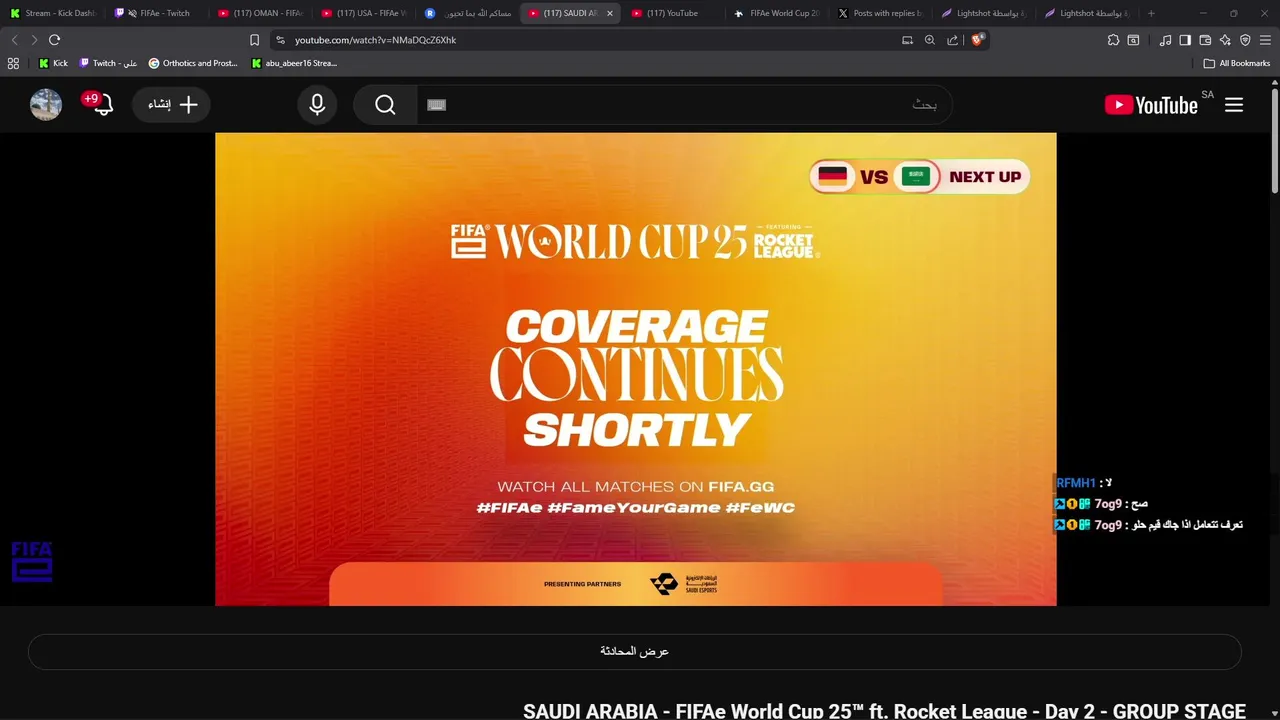Open the All Bookmarks folder
This screenshot has width=1280, height=720.
click(1237, 63)
